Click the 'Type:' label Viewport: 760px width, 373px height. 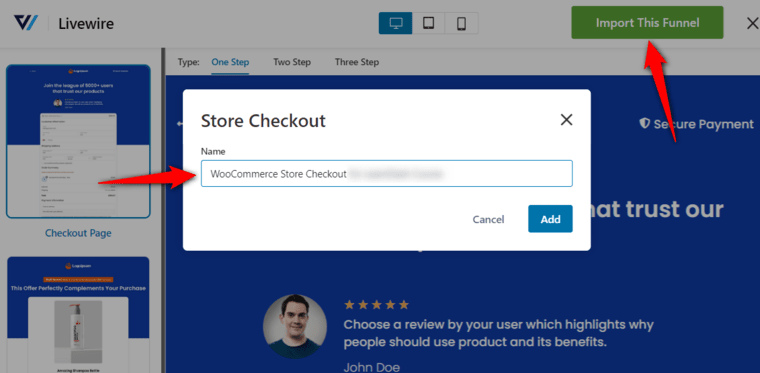[189, 62]
